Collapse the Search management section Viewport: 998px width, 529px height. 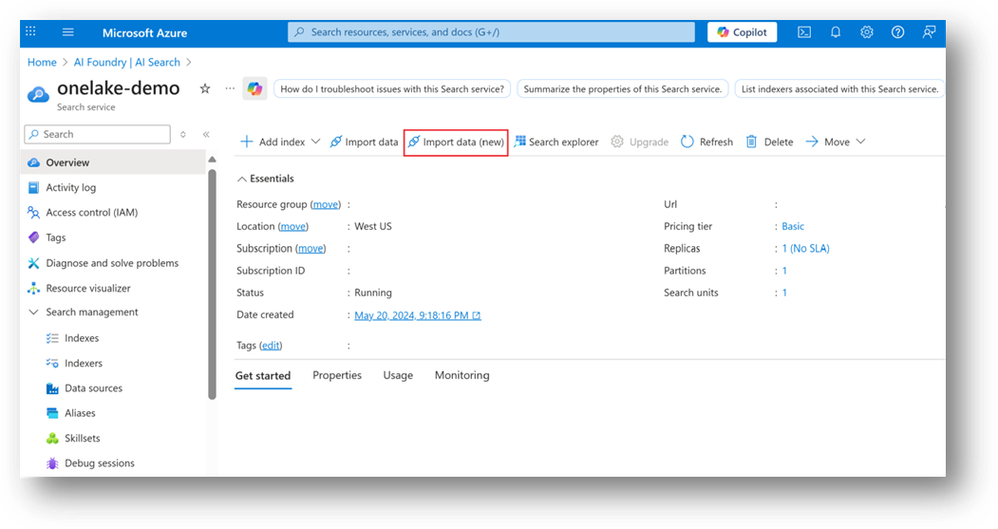tap(34, 312)
